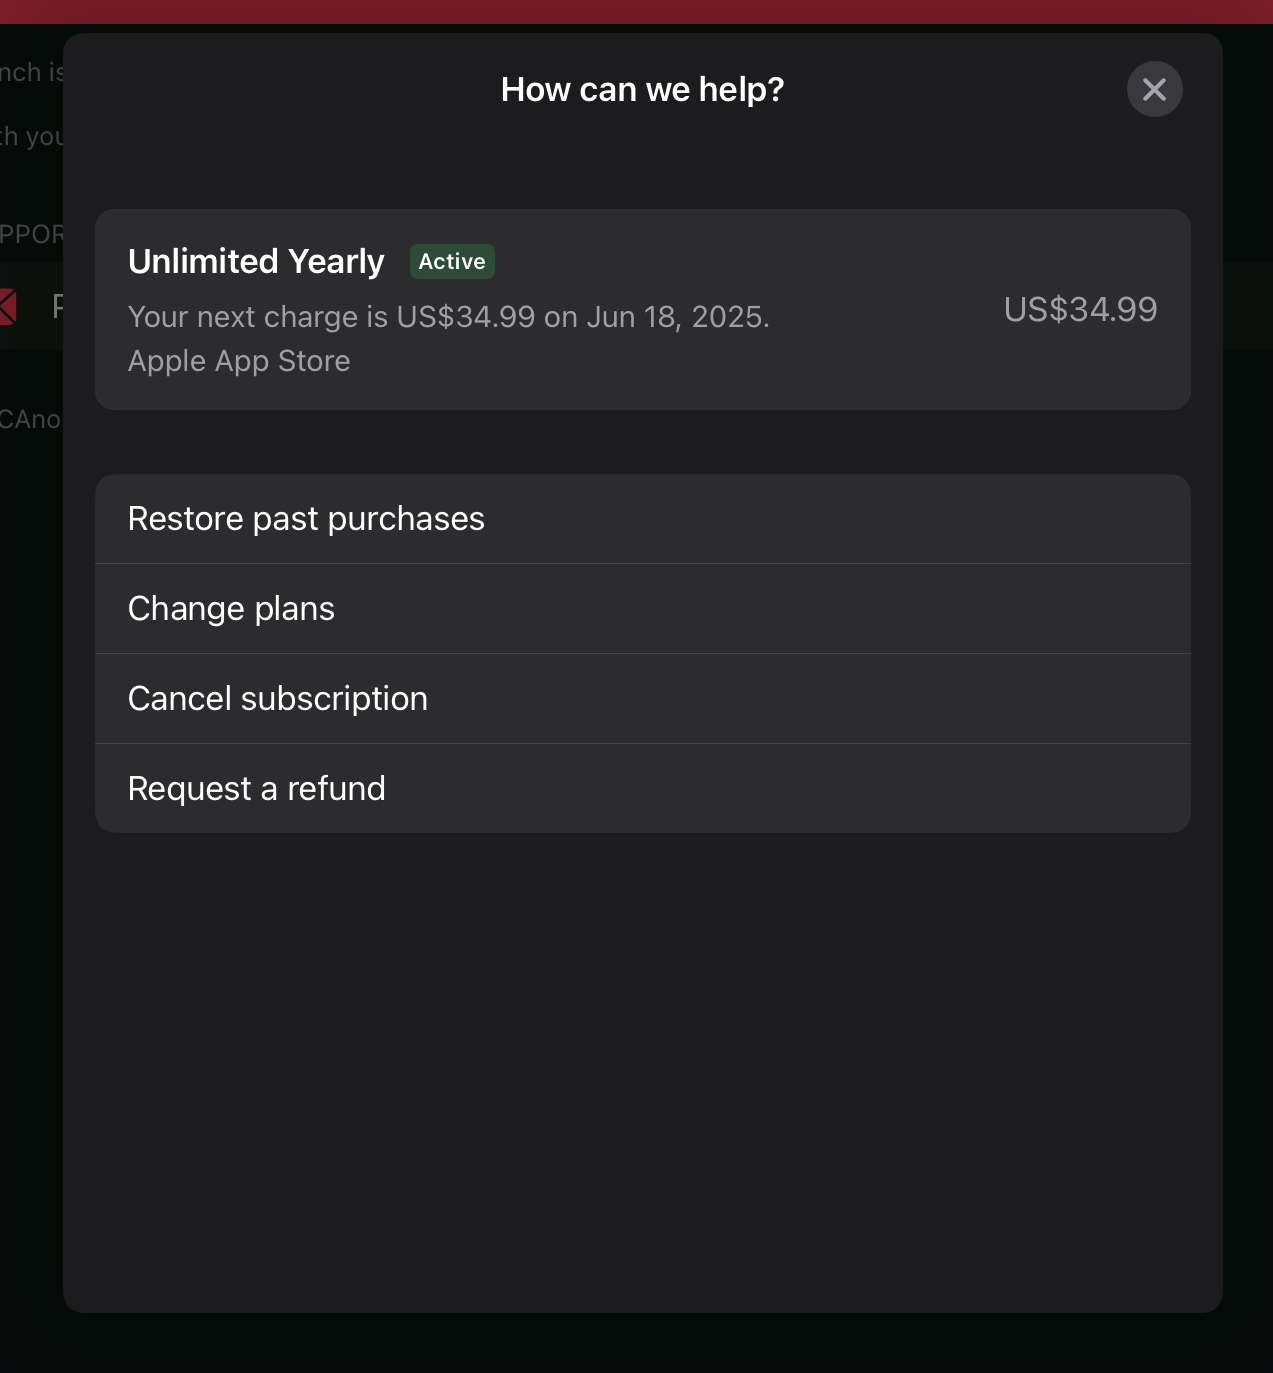Image resolution: width=1273 pixels, height=1373 pixels.
Task: Click the partially hidden red icon behind dialog
Action: pyautogui.click(x=8, y=306)
